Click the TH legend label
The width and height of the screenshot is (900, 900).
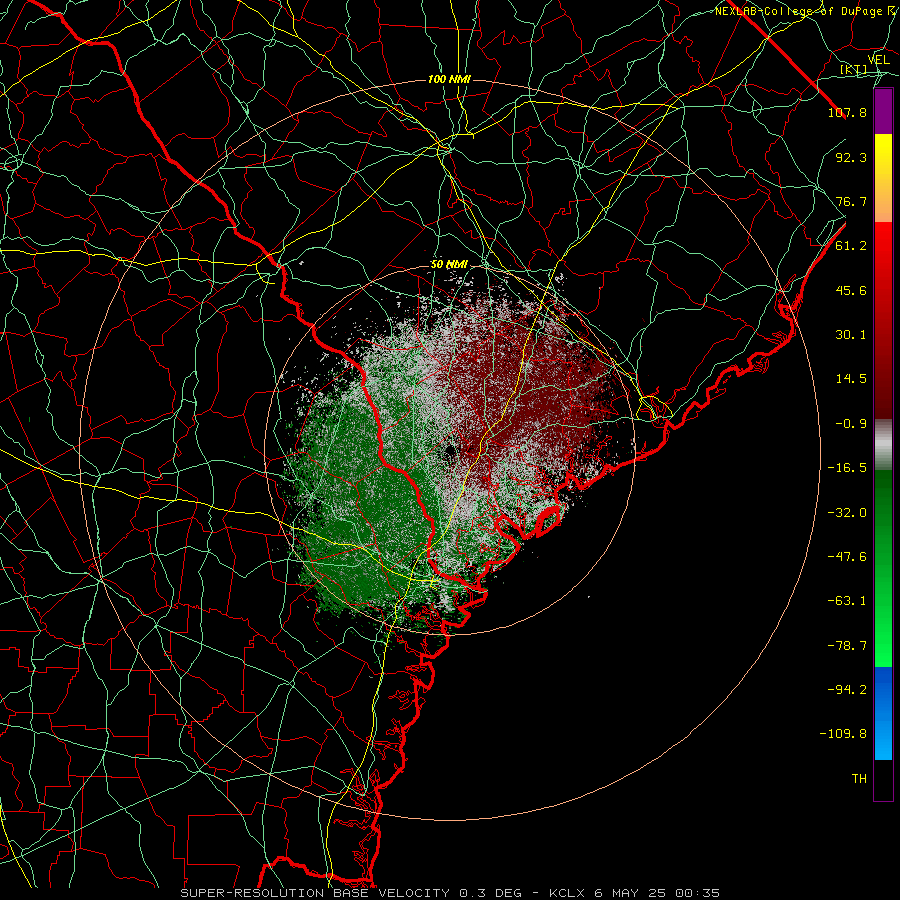coord(859,779)
